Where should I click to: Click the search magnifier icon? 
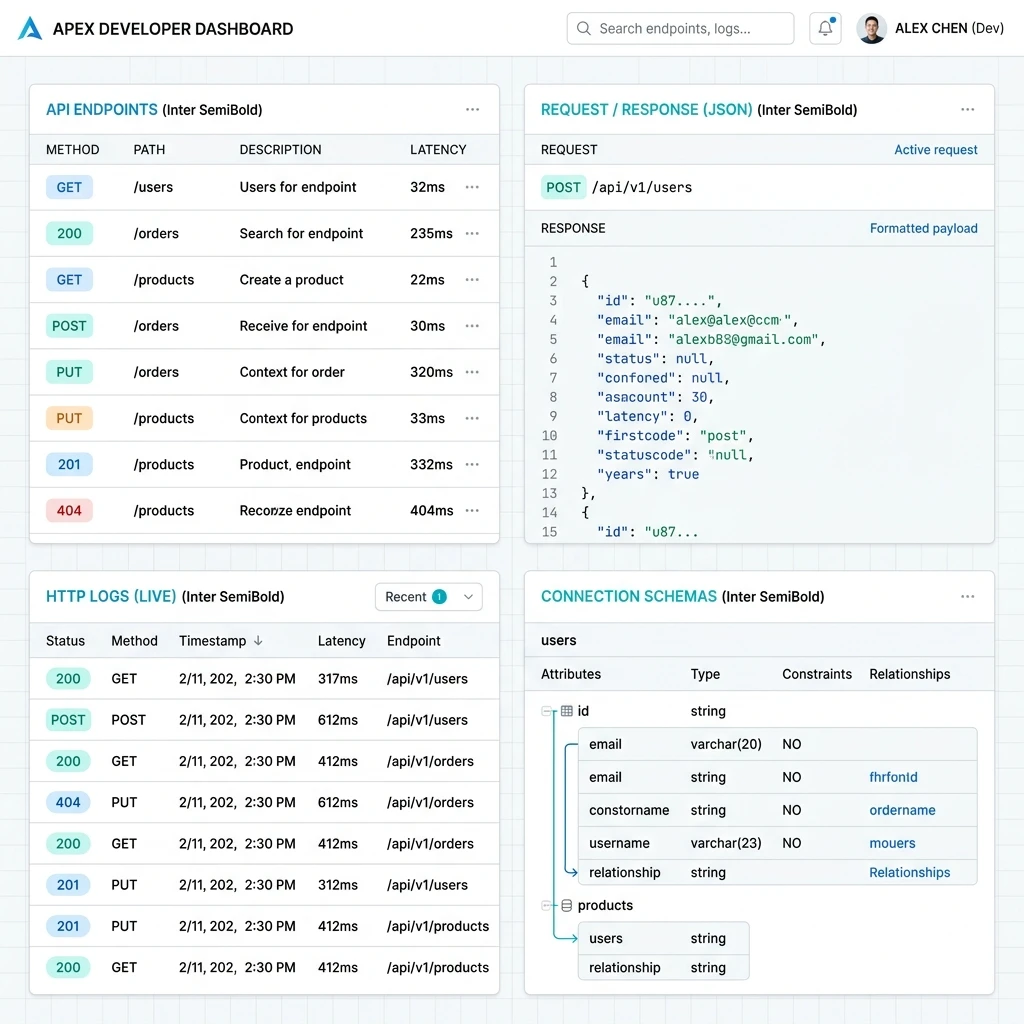click(x=584, y=29)
